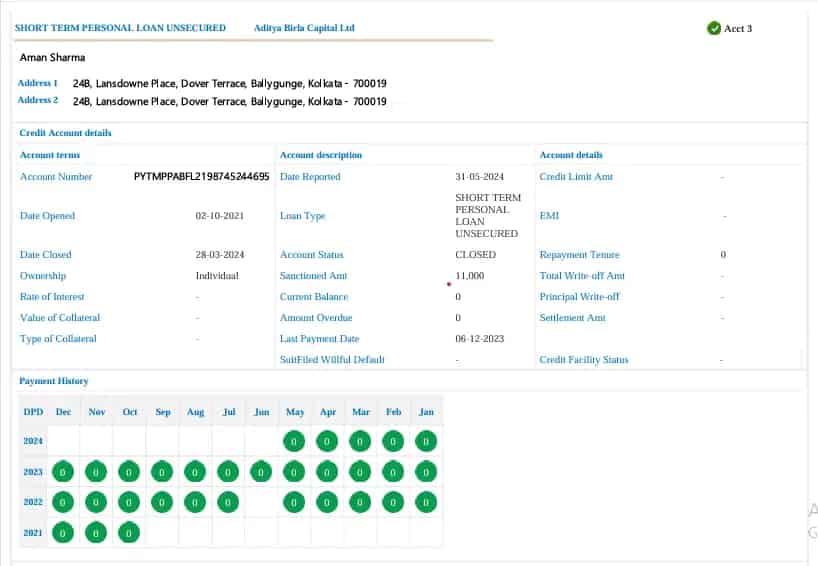Select the January 2024 DPD green circle

pyautogui.click(x=426, y=441)
